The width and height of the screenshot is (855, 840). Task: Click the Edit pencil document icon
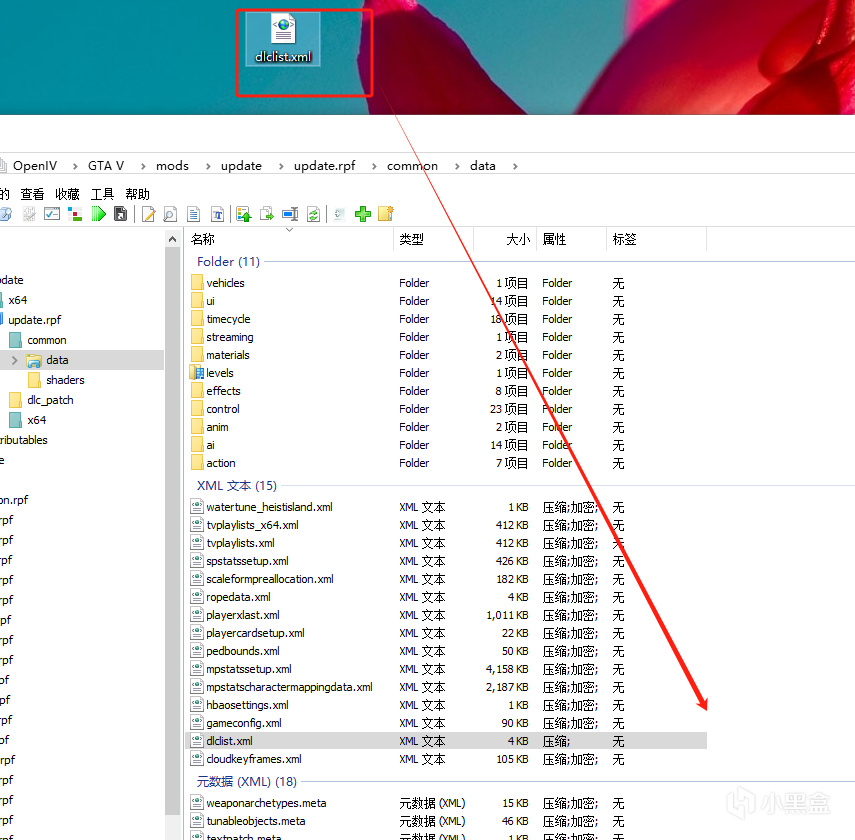pyautogui.click(x=148, y=214)
